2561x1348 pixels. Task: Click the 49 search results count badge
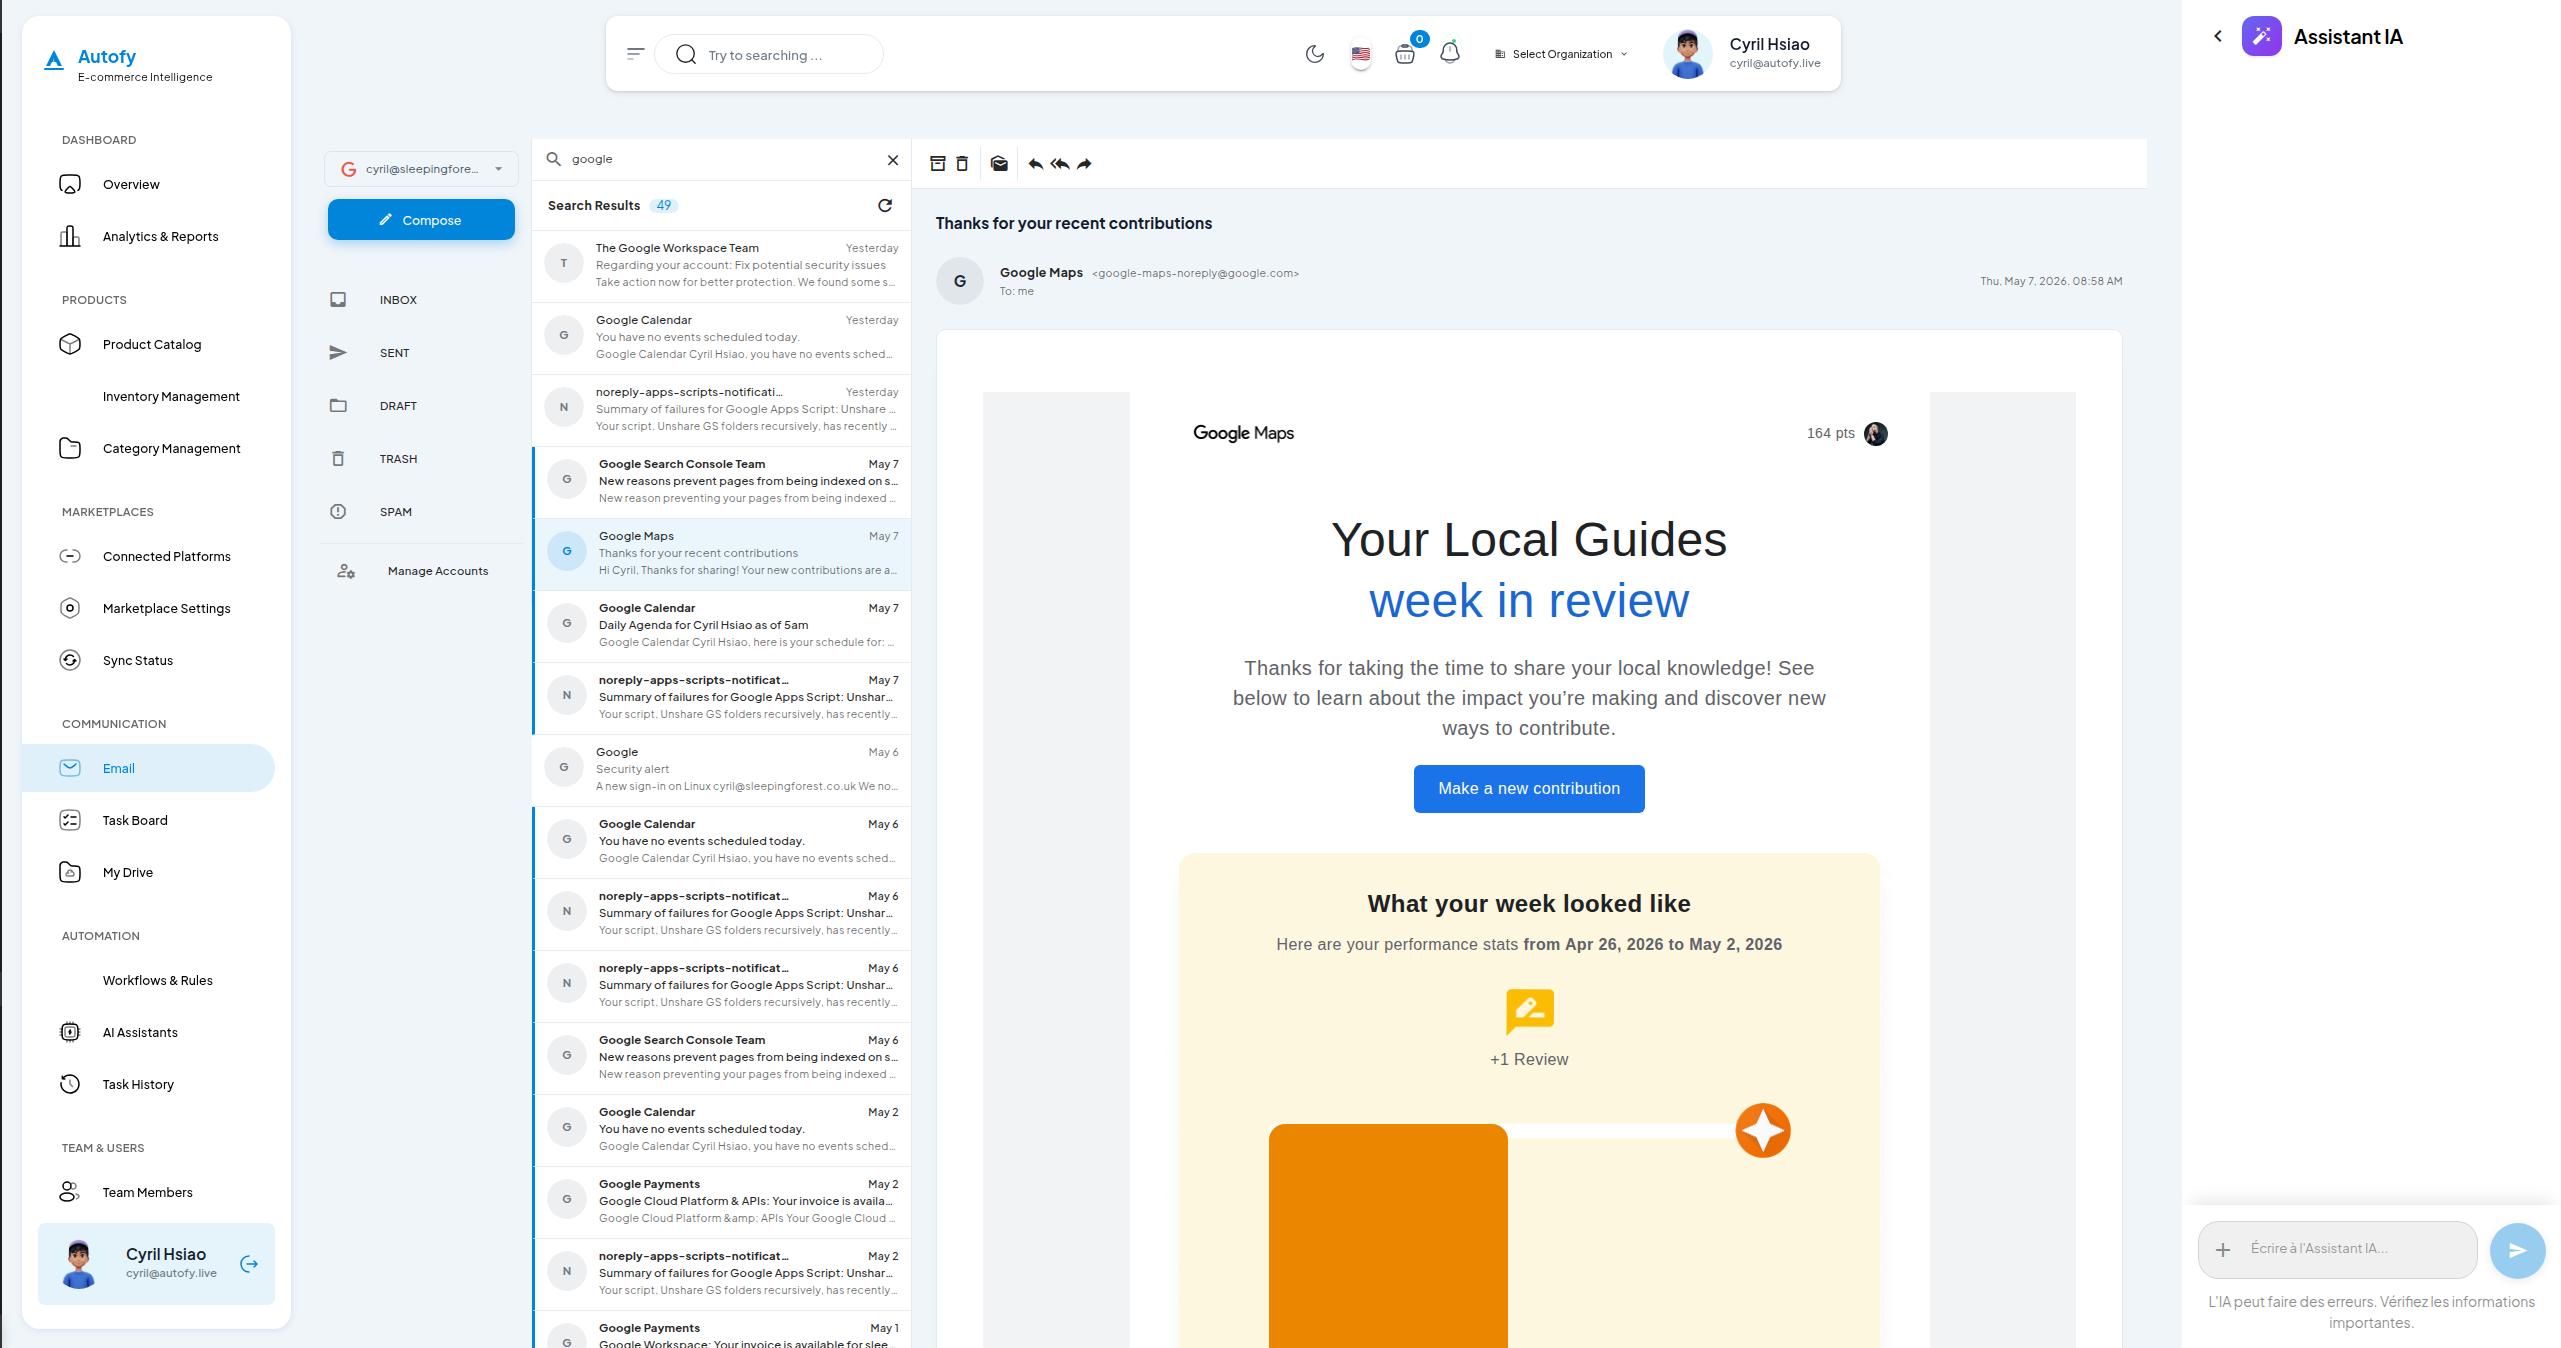coord(664,205)
